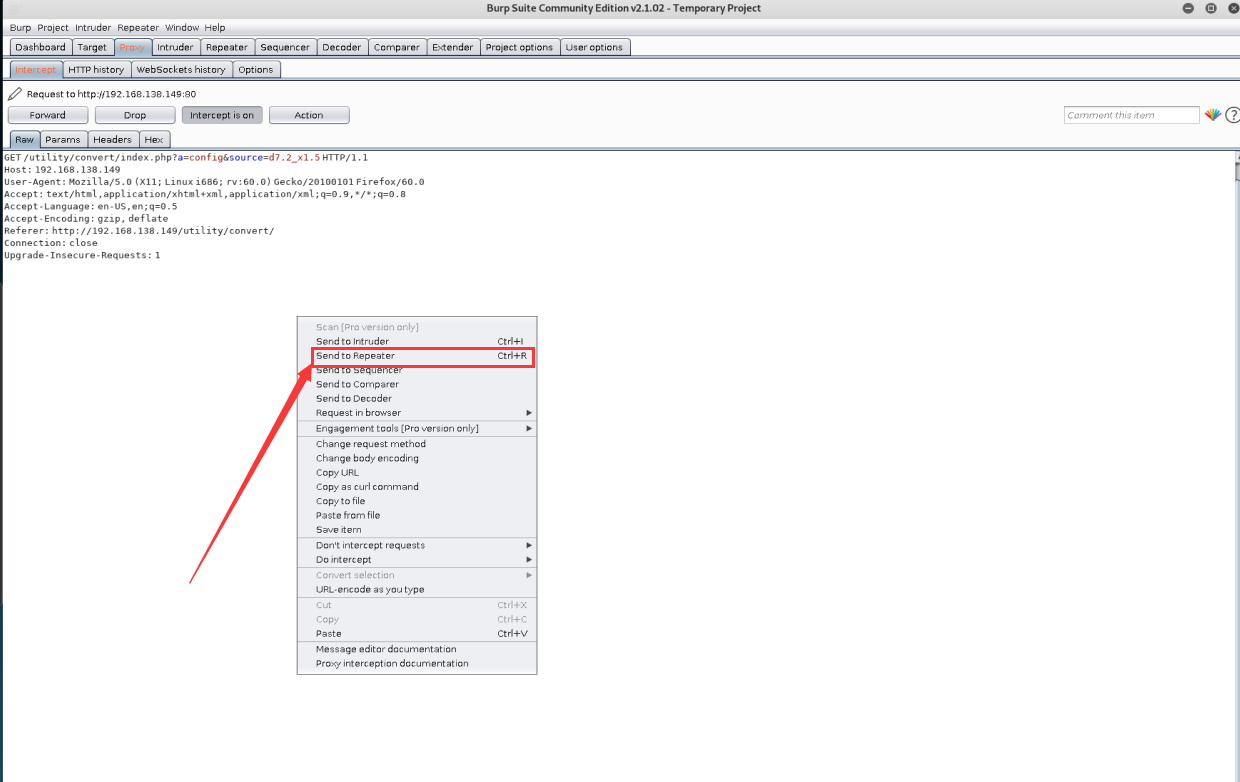Open Message editor documentation

(417, 650)
